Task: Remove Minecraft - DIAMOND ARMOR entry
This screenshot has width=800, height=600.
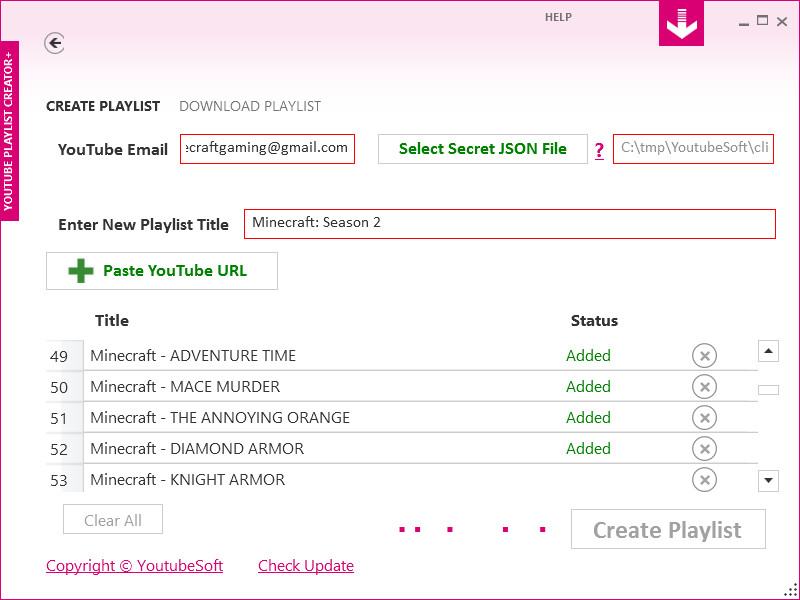Action: pyautogui.click(x=704, y=449)
